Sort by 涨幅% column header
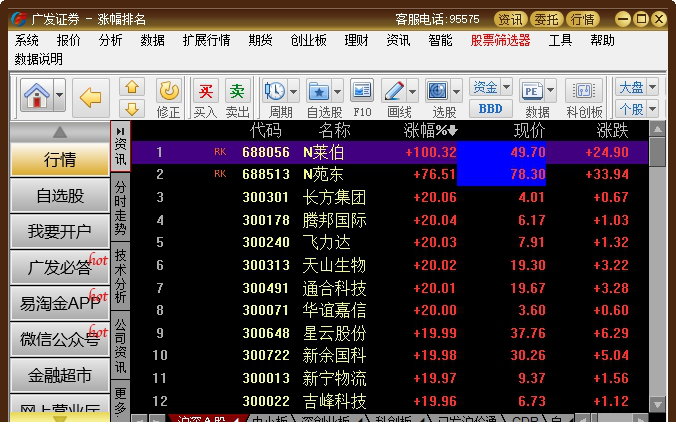Screen dimensions: 676x438 pos(430,130)
